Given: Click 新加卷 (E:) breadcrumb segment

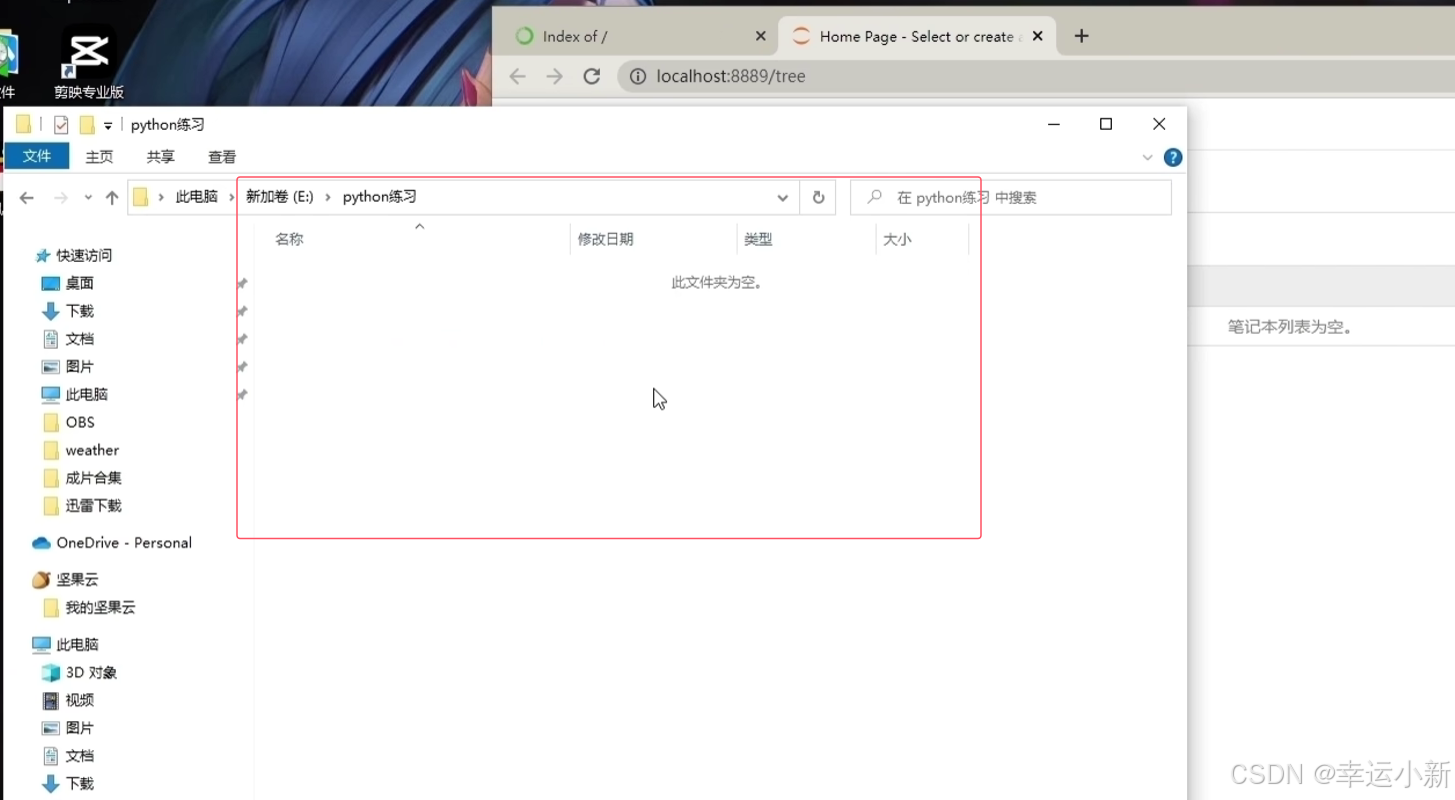Looking at the screenshot, I should pos(280,197).
